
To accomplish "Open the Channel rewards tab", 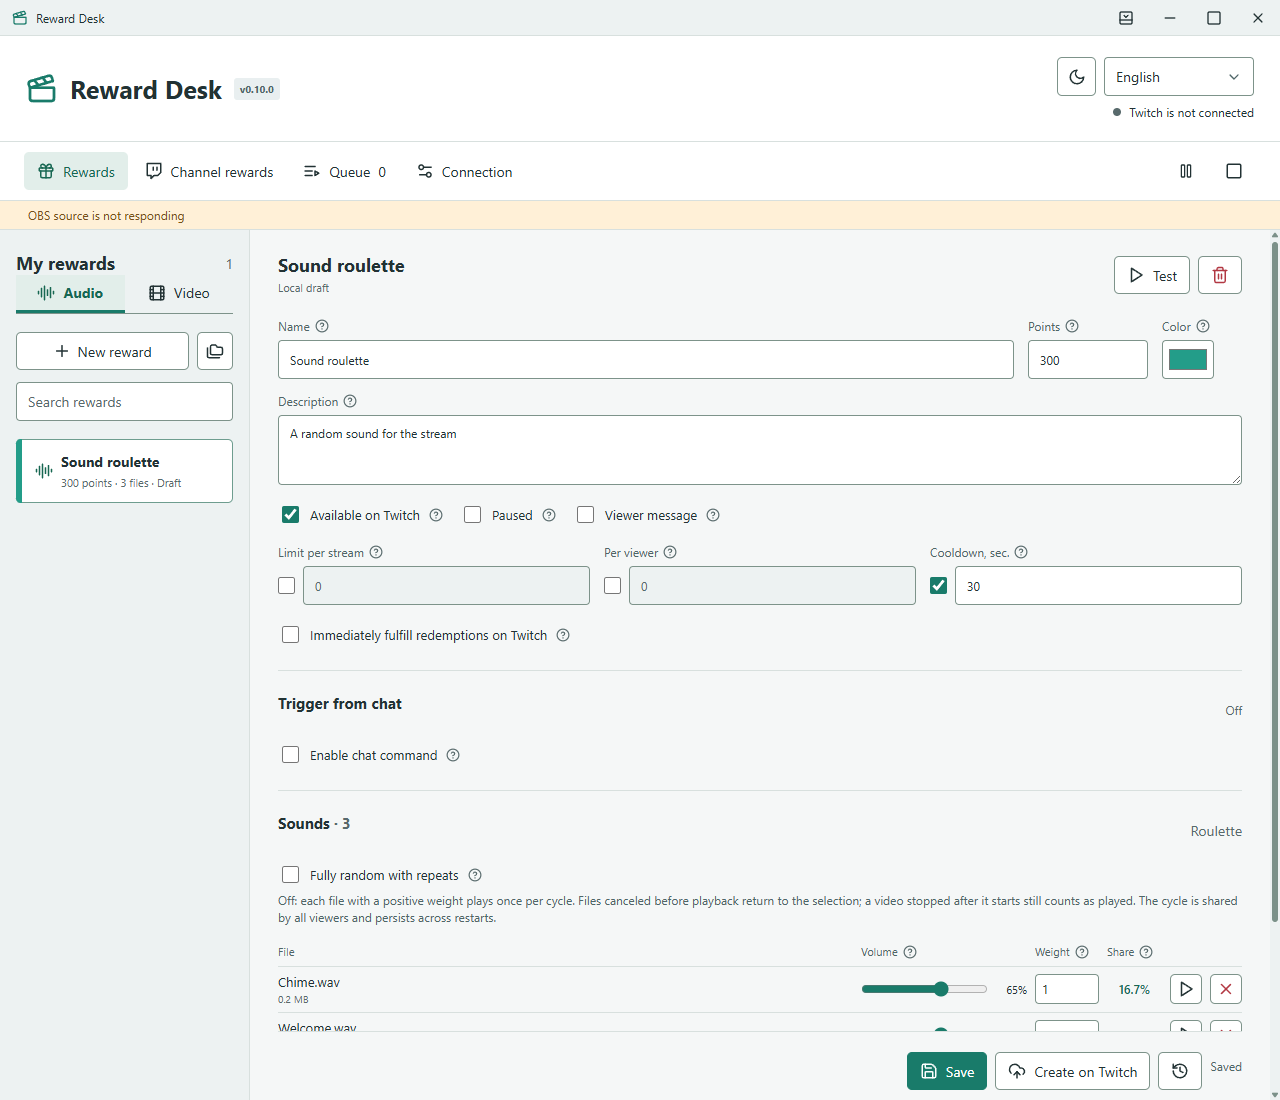I will coord(210,172).
